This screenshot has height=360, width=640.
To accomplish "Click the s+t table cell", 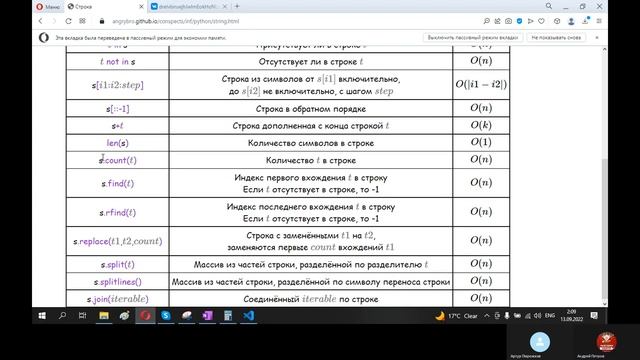I will coord(118,126).
